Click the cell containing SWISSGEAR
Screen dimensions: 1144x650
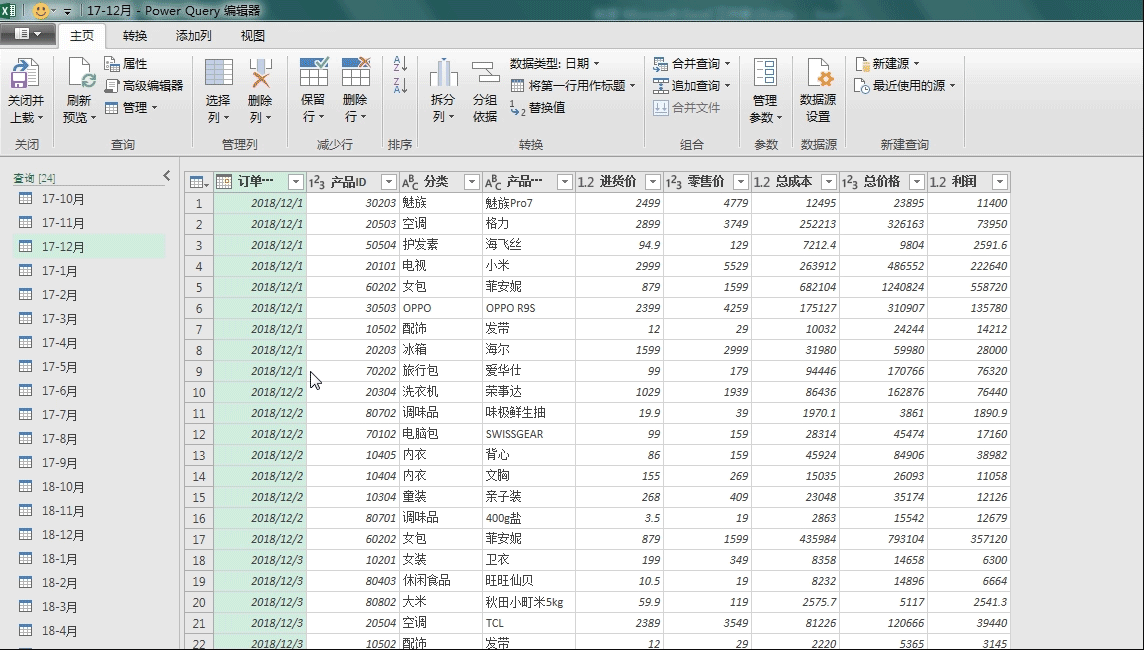(x=529, y=434)
